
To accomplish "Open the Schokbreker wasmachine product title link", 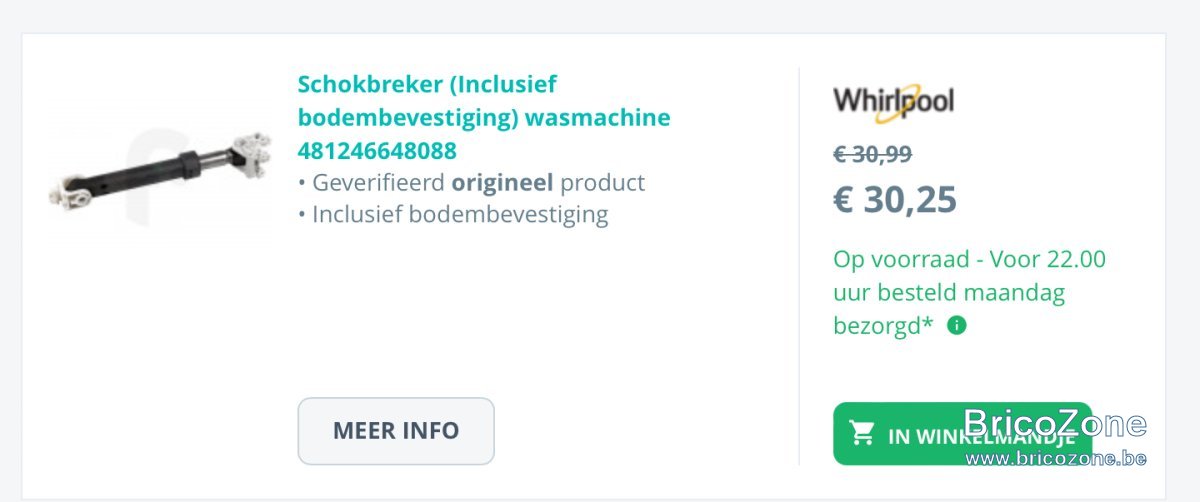I will pyautogui.click(x=484, y=118).
